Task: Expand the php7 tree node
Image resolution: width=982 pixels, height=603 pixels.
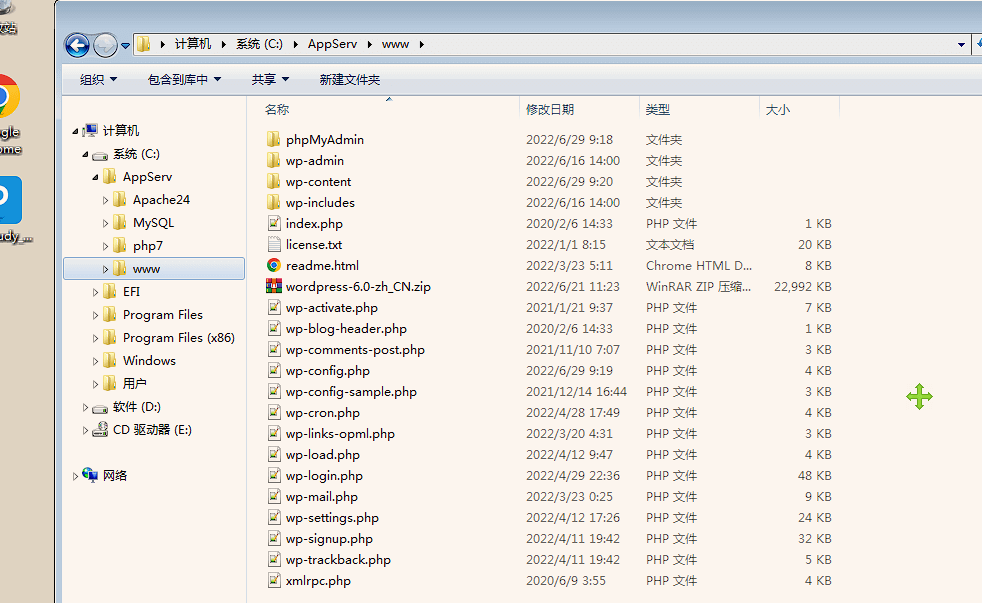Action: [105, 246]
